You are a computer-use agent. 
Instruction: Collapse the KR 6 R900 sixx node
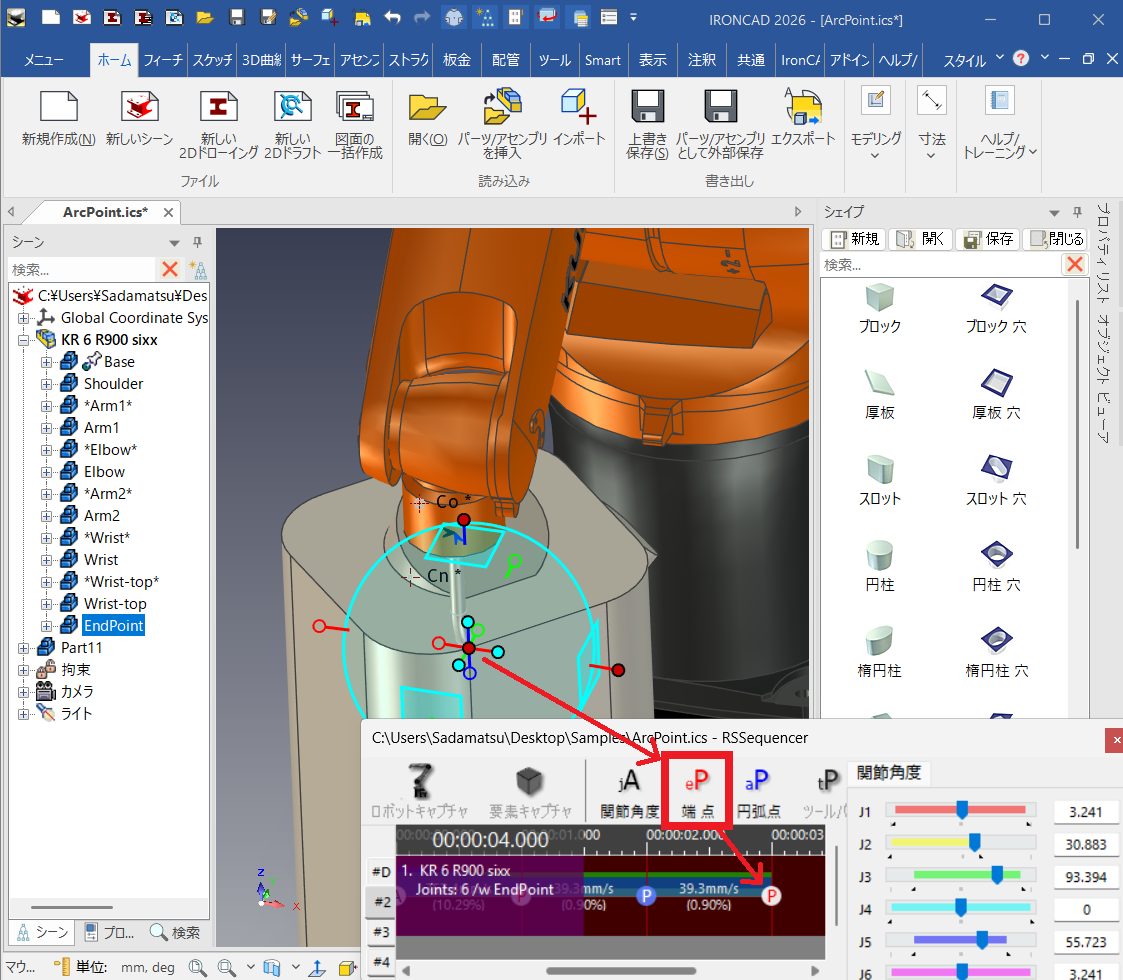pos(23,340)
